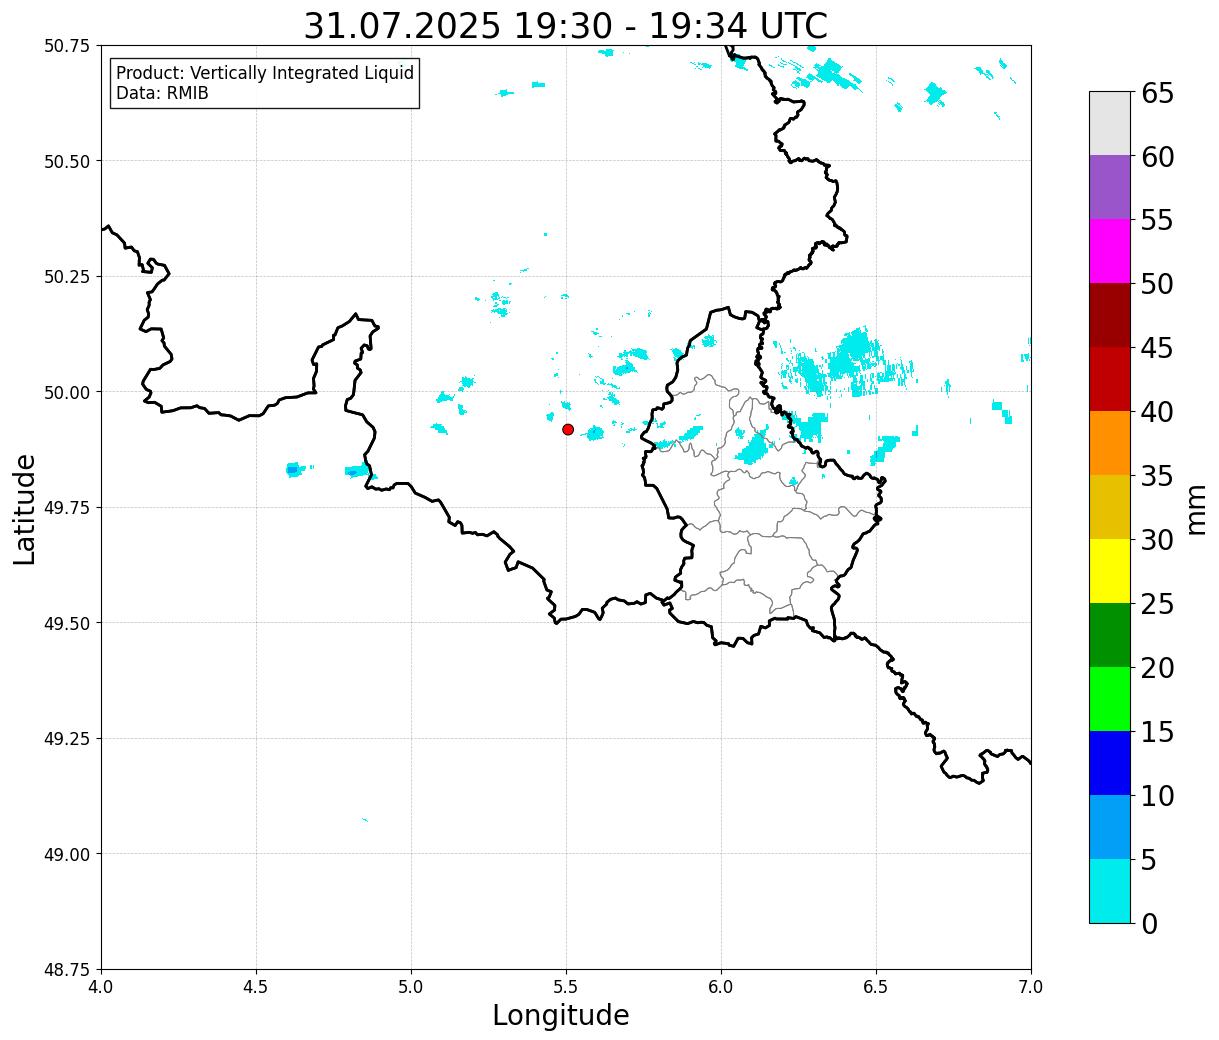1219x1040 pixels.
Task: Click the red station marker dot
Action: (x=568, y=429)
